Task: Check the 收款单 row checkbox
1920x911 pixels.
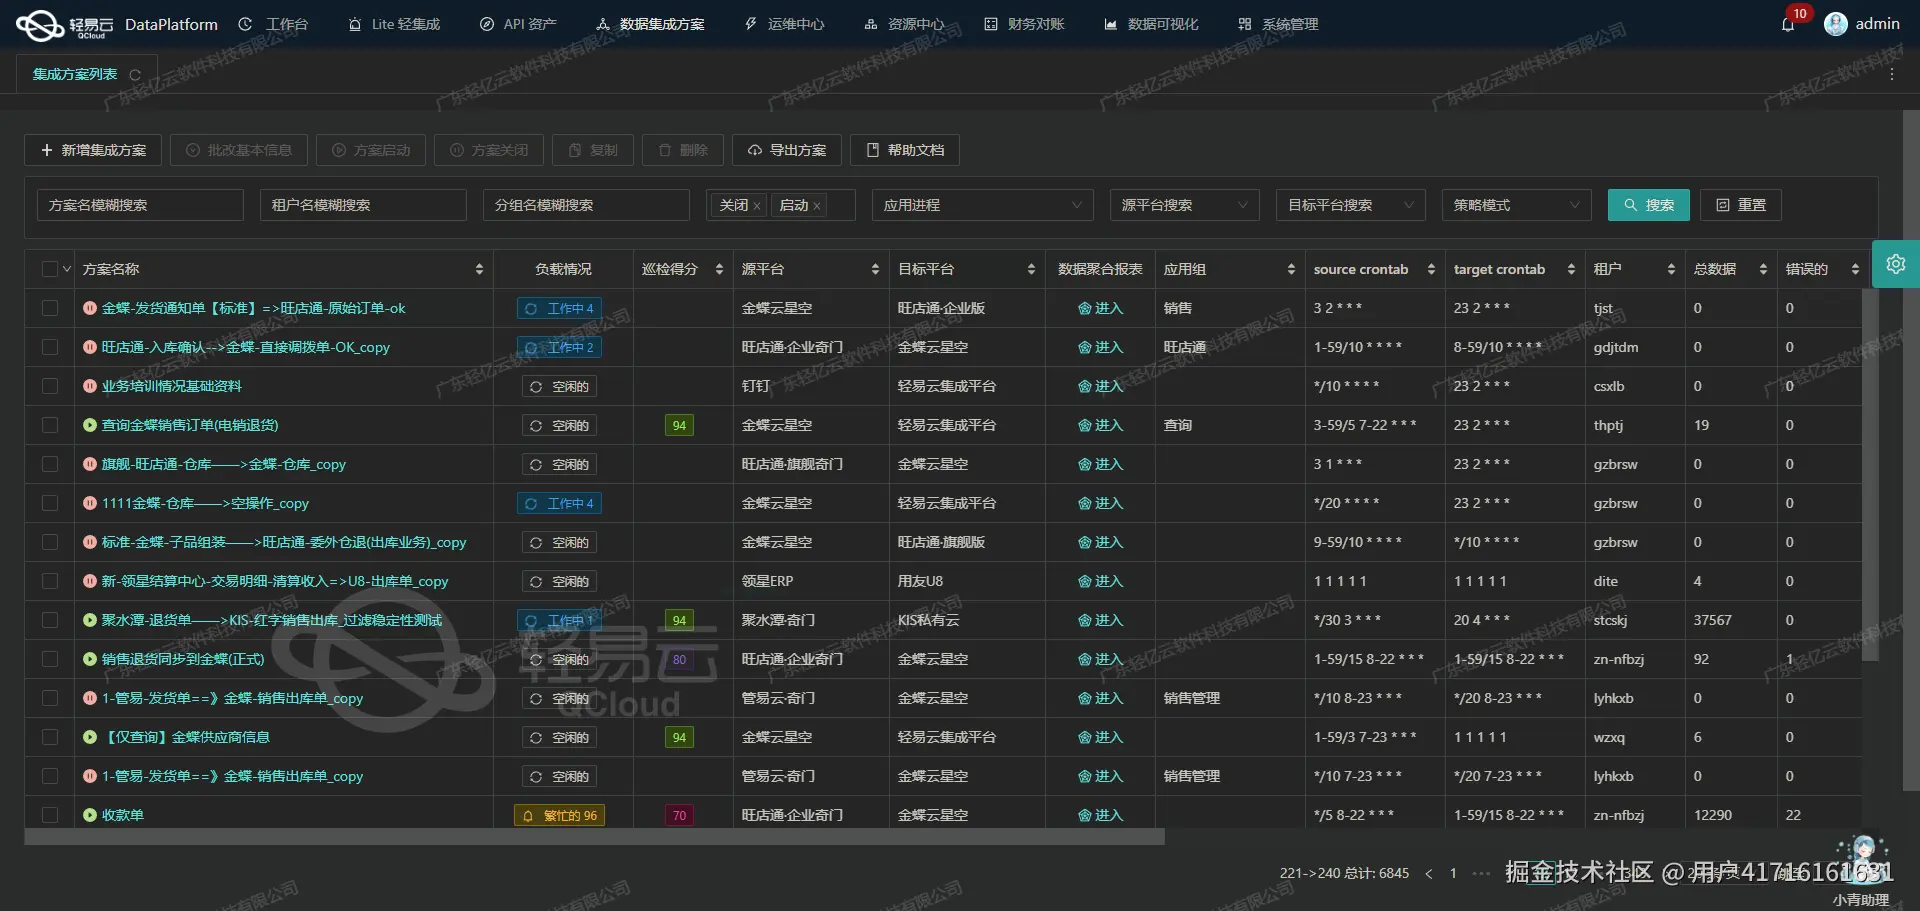Action: pyautogui.click(x=50, y=815)
